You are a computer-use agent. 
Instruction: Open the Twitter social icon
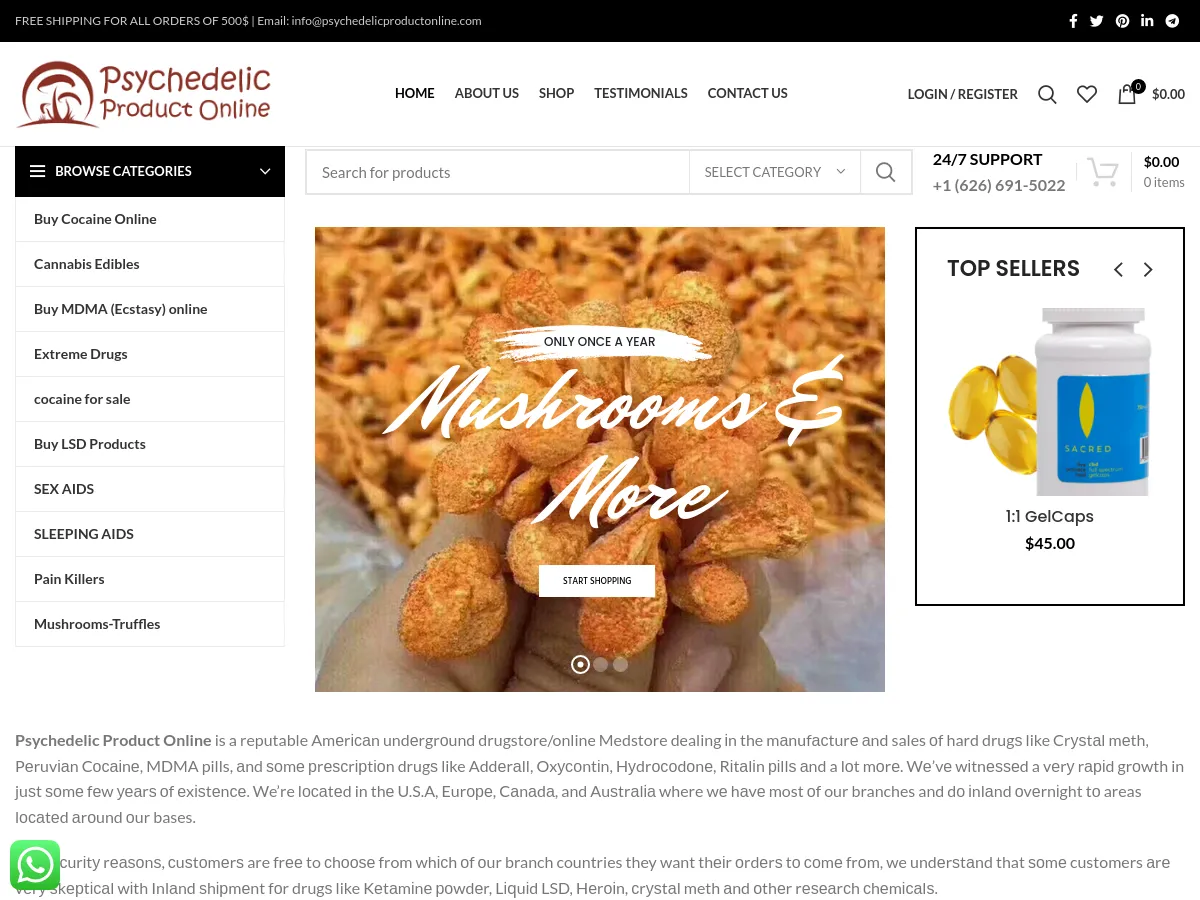pyautogui.click(x=1097, y=21)
